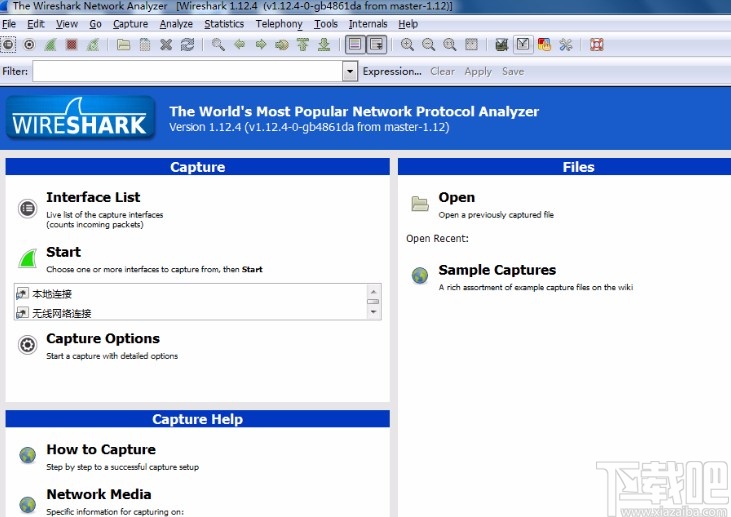This screenshot has height=517, width=731.
Task: Open the File menu
Action: pos(9,24)
